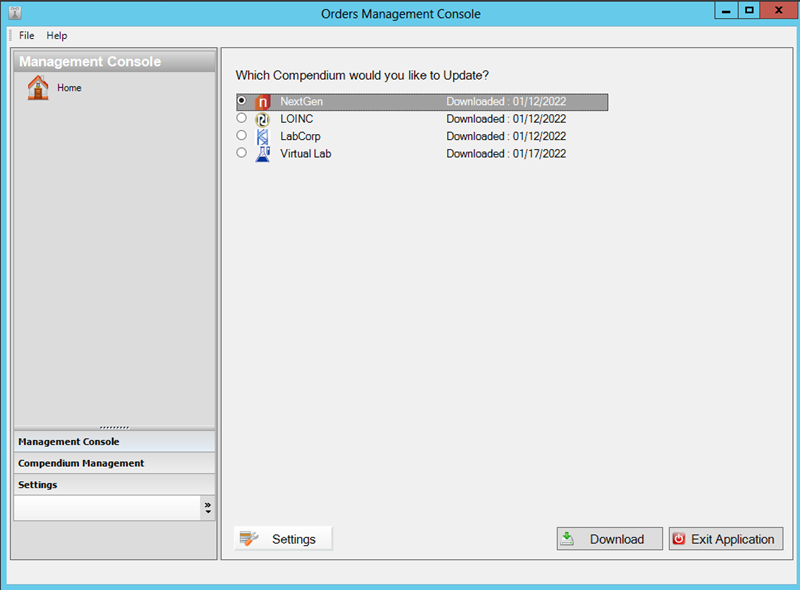This screenshot has width=800, height=590.
Task: Select the LabCorp radio button
Action: [x=242, y=135]
